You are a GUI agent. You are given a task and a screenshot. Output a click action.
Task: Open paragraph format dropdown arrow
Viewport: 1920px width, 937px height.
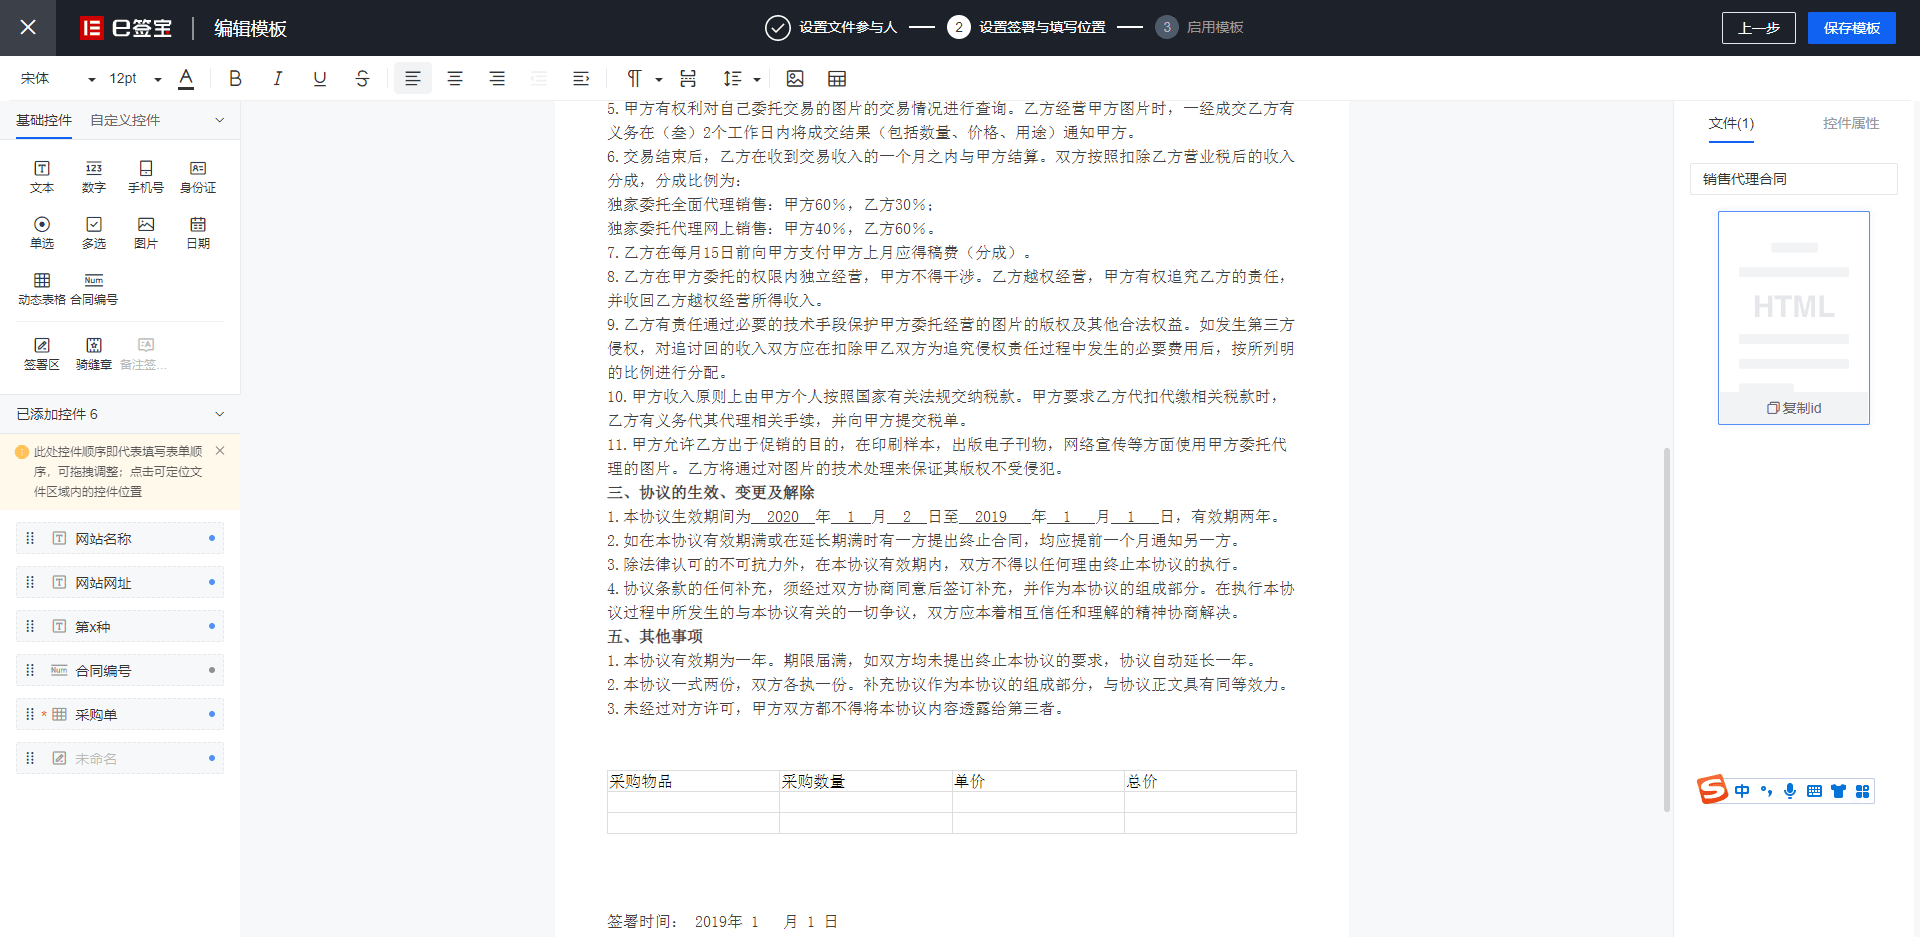click(x=659, y=79)
